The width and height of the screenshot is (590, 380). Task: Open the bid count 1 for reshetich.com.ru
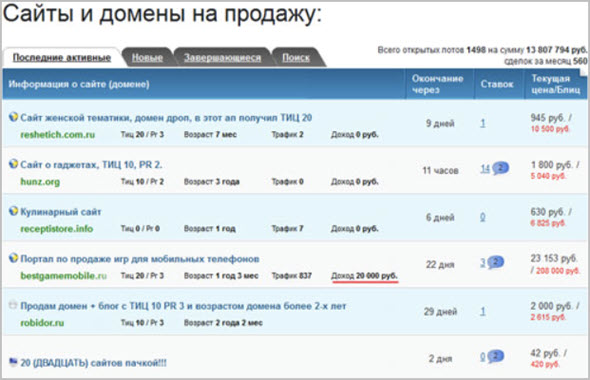483,123
